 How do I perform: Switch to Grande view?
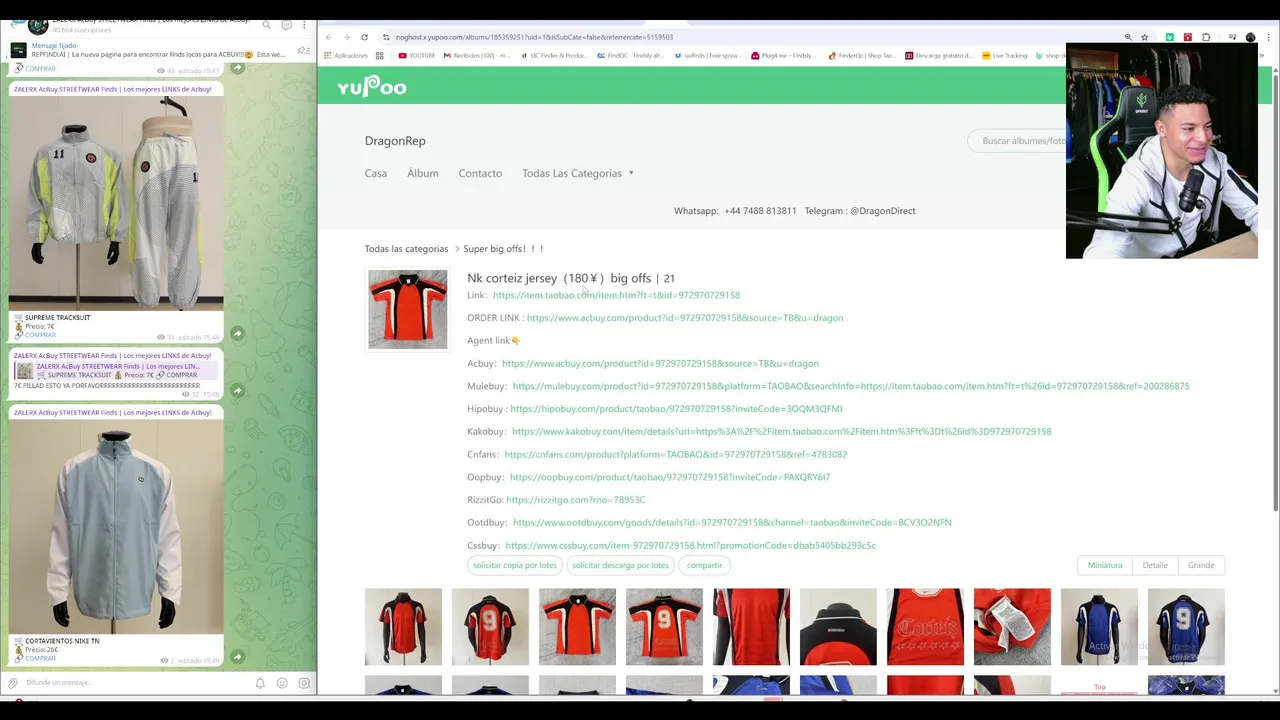[1201, 565]
